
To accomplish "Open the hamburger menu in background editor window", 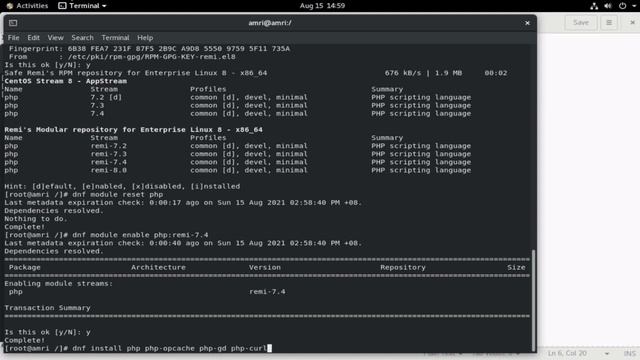I will [x=609, y=23].
